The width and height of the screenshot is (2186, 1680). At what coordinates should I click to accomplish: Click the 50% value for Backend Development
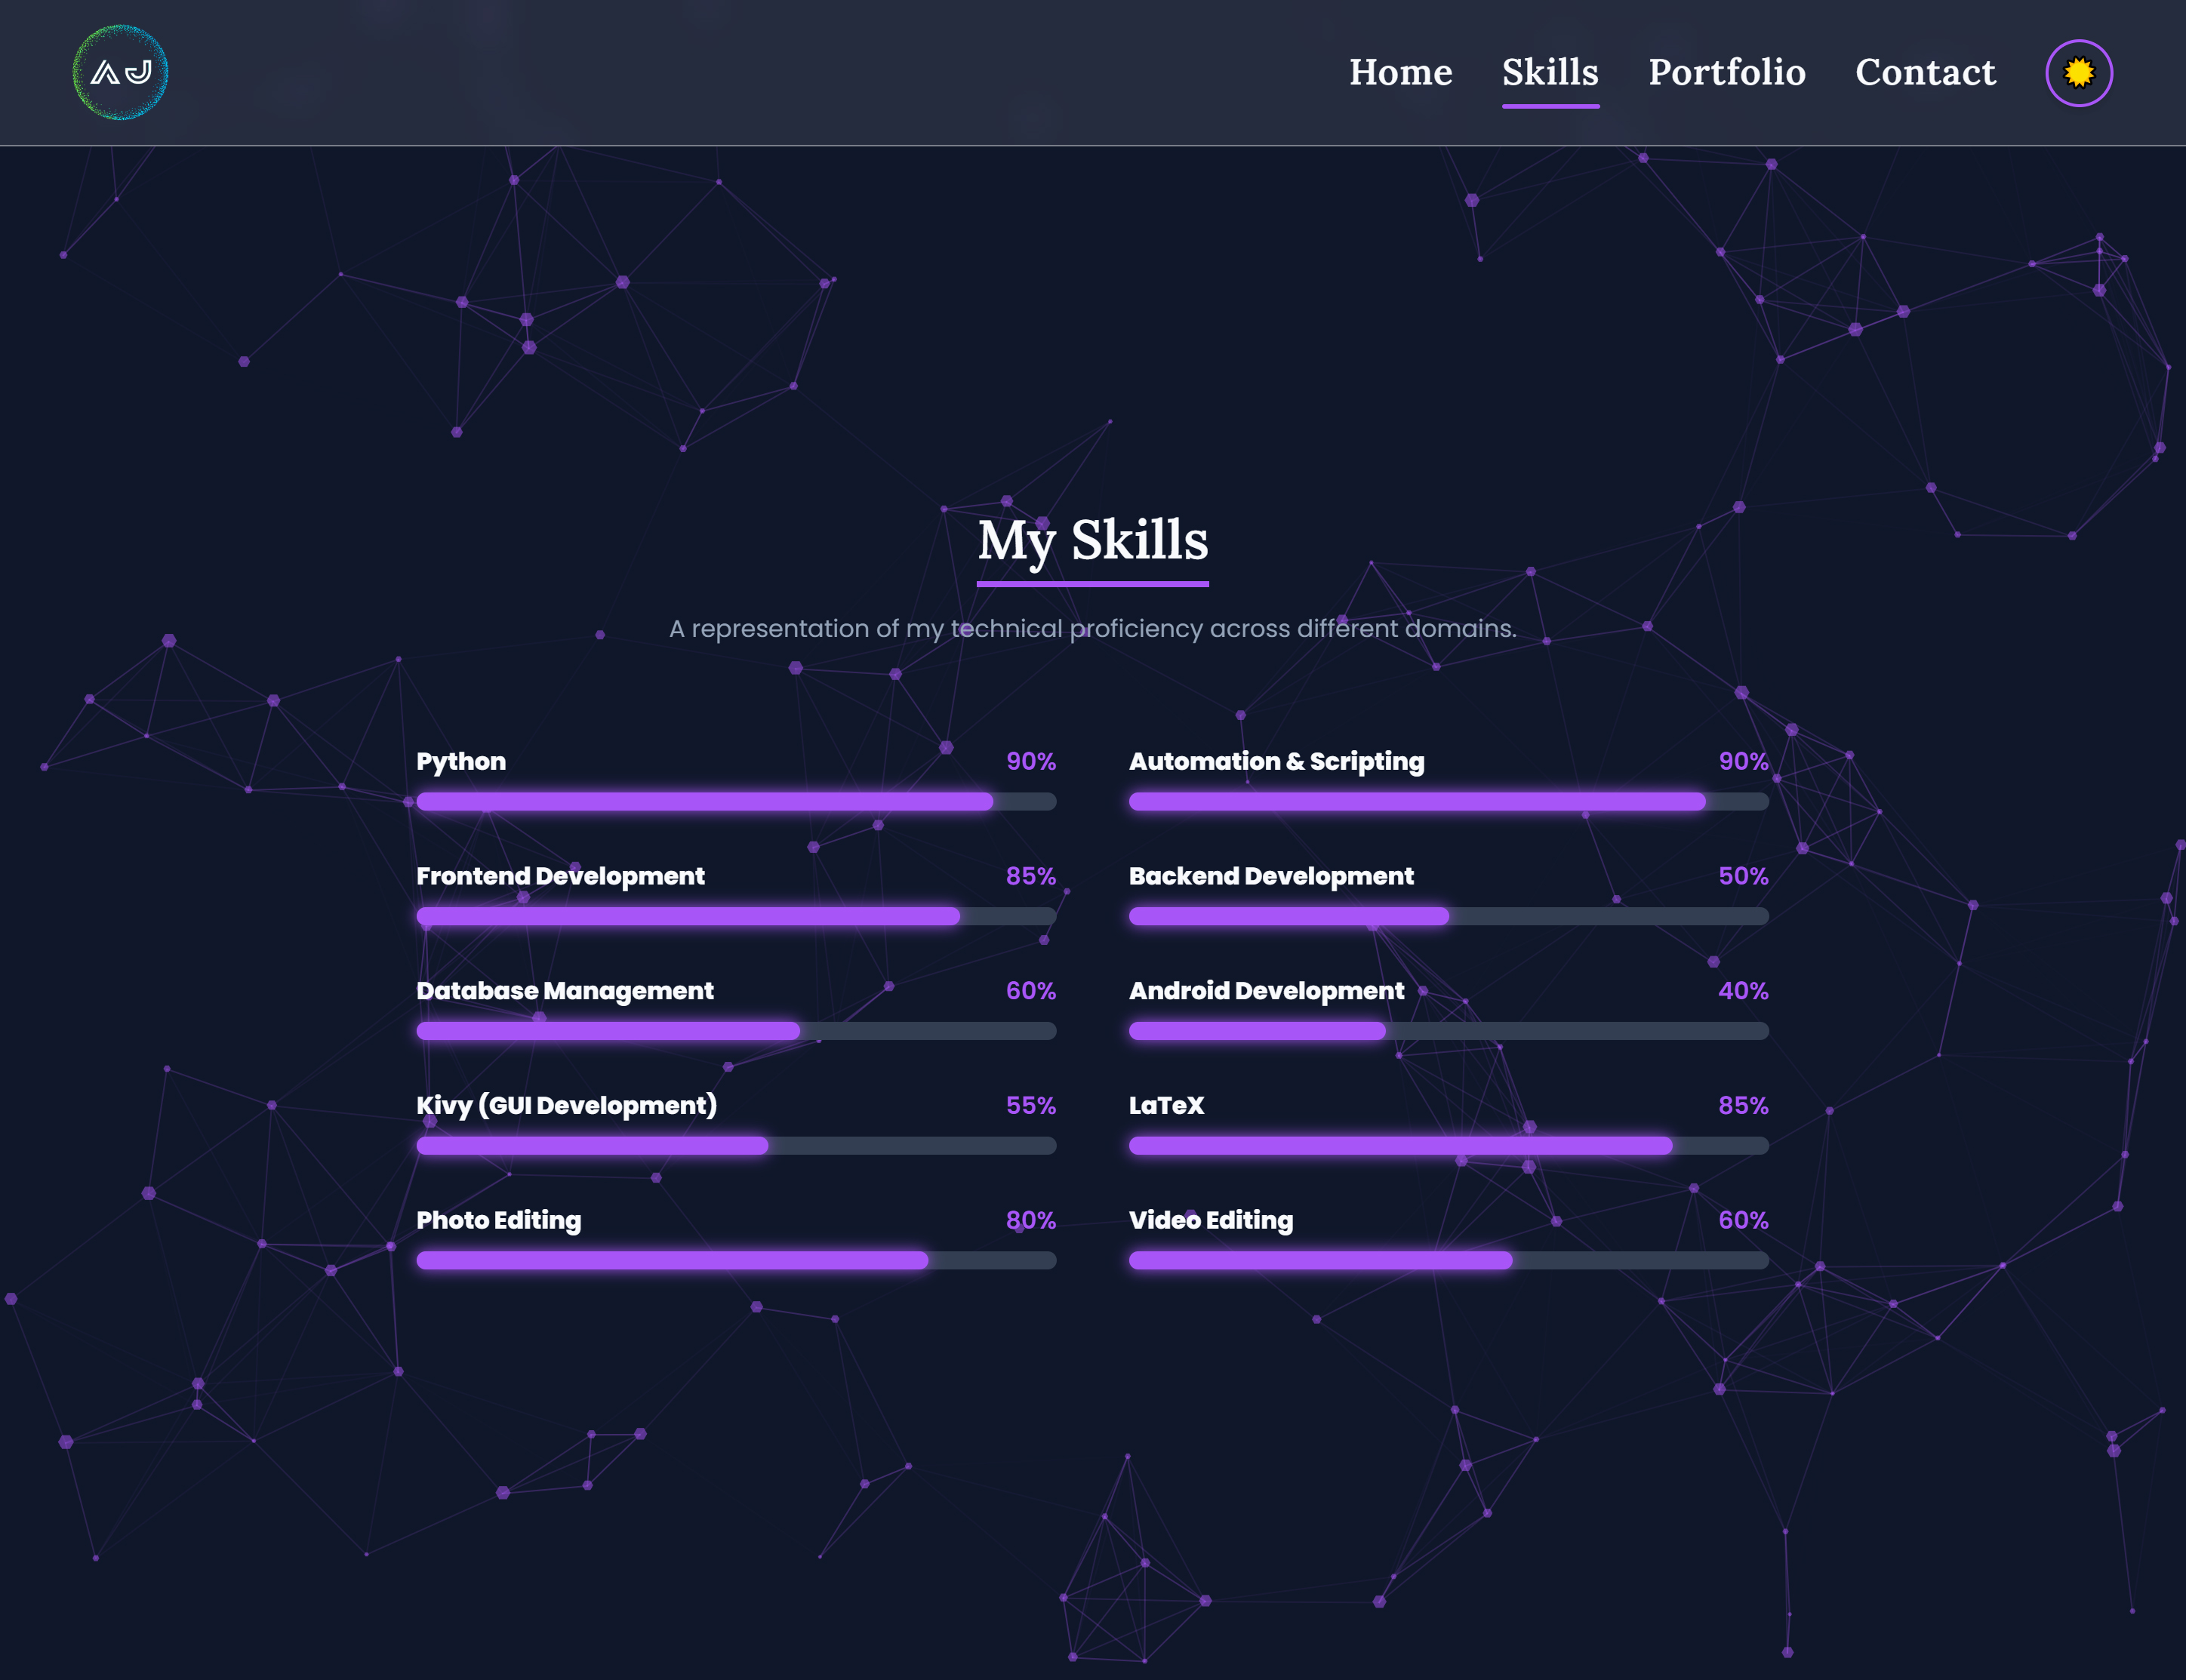tap(1743, 876)
